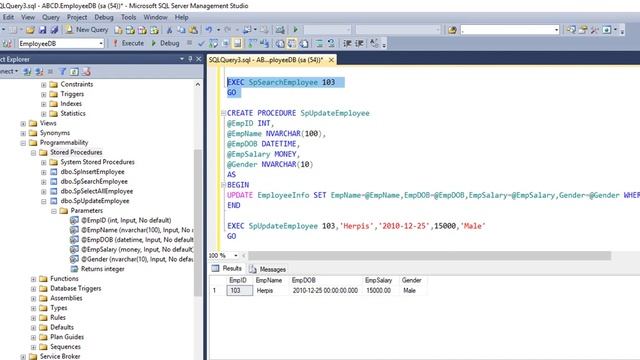This screenshot has width=640, height=360.
Task: Click the Find in Files icon beside the search box
Action: tap(452, 30)
